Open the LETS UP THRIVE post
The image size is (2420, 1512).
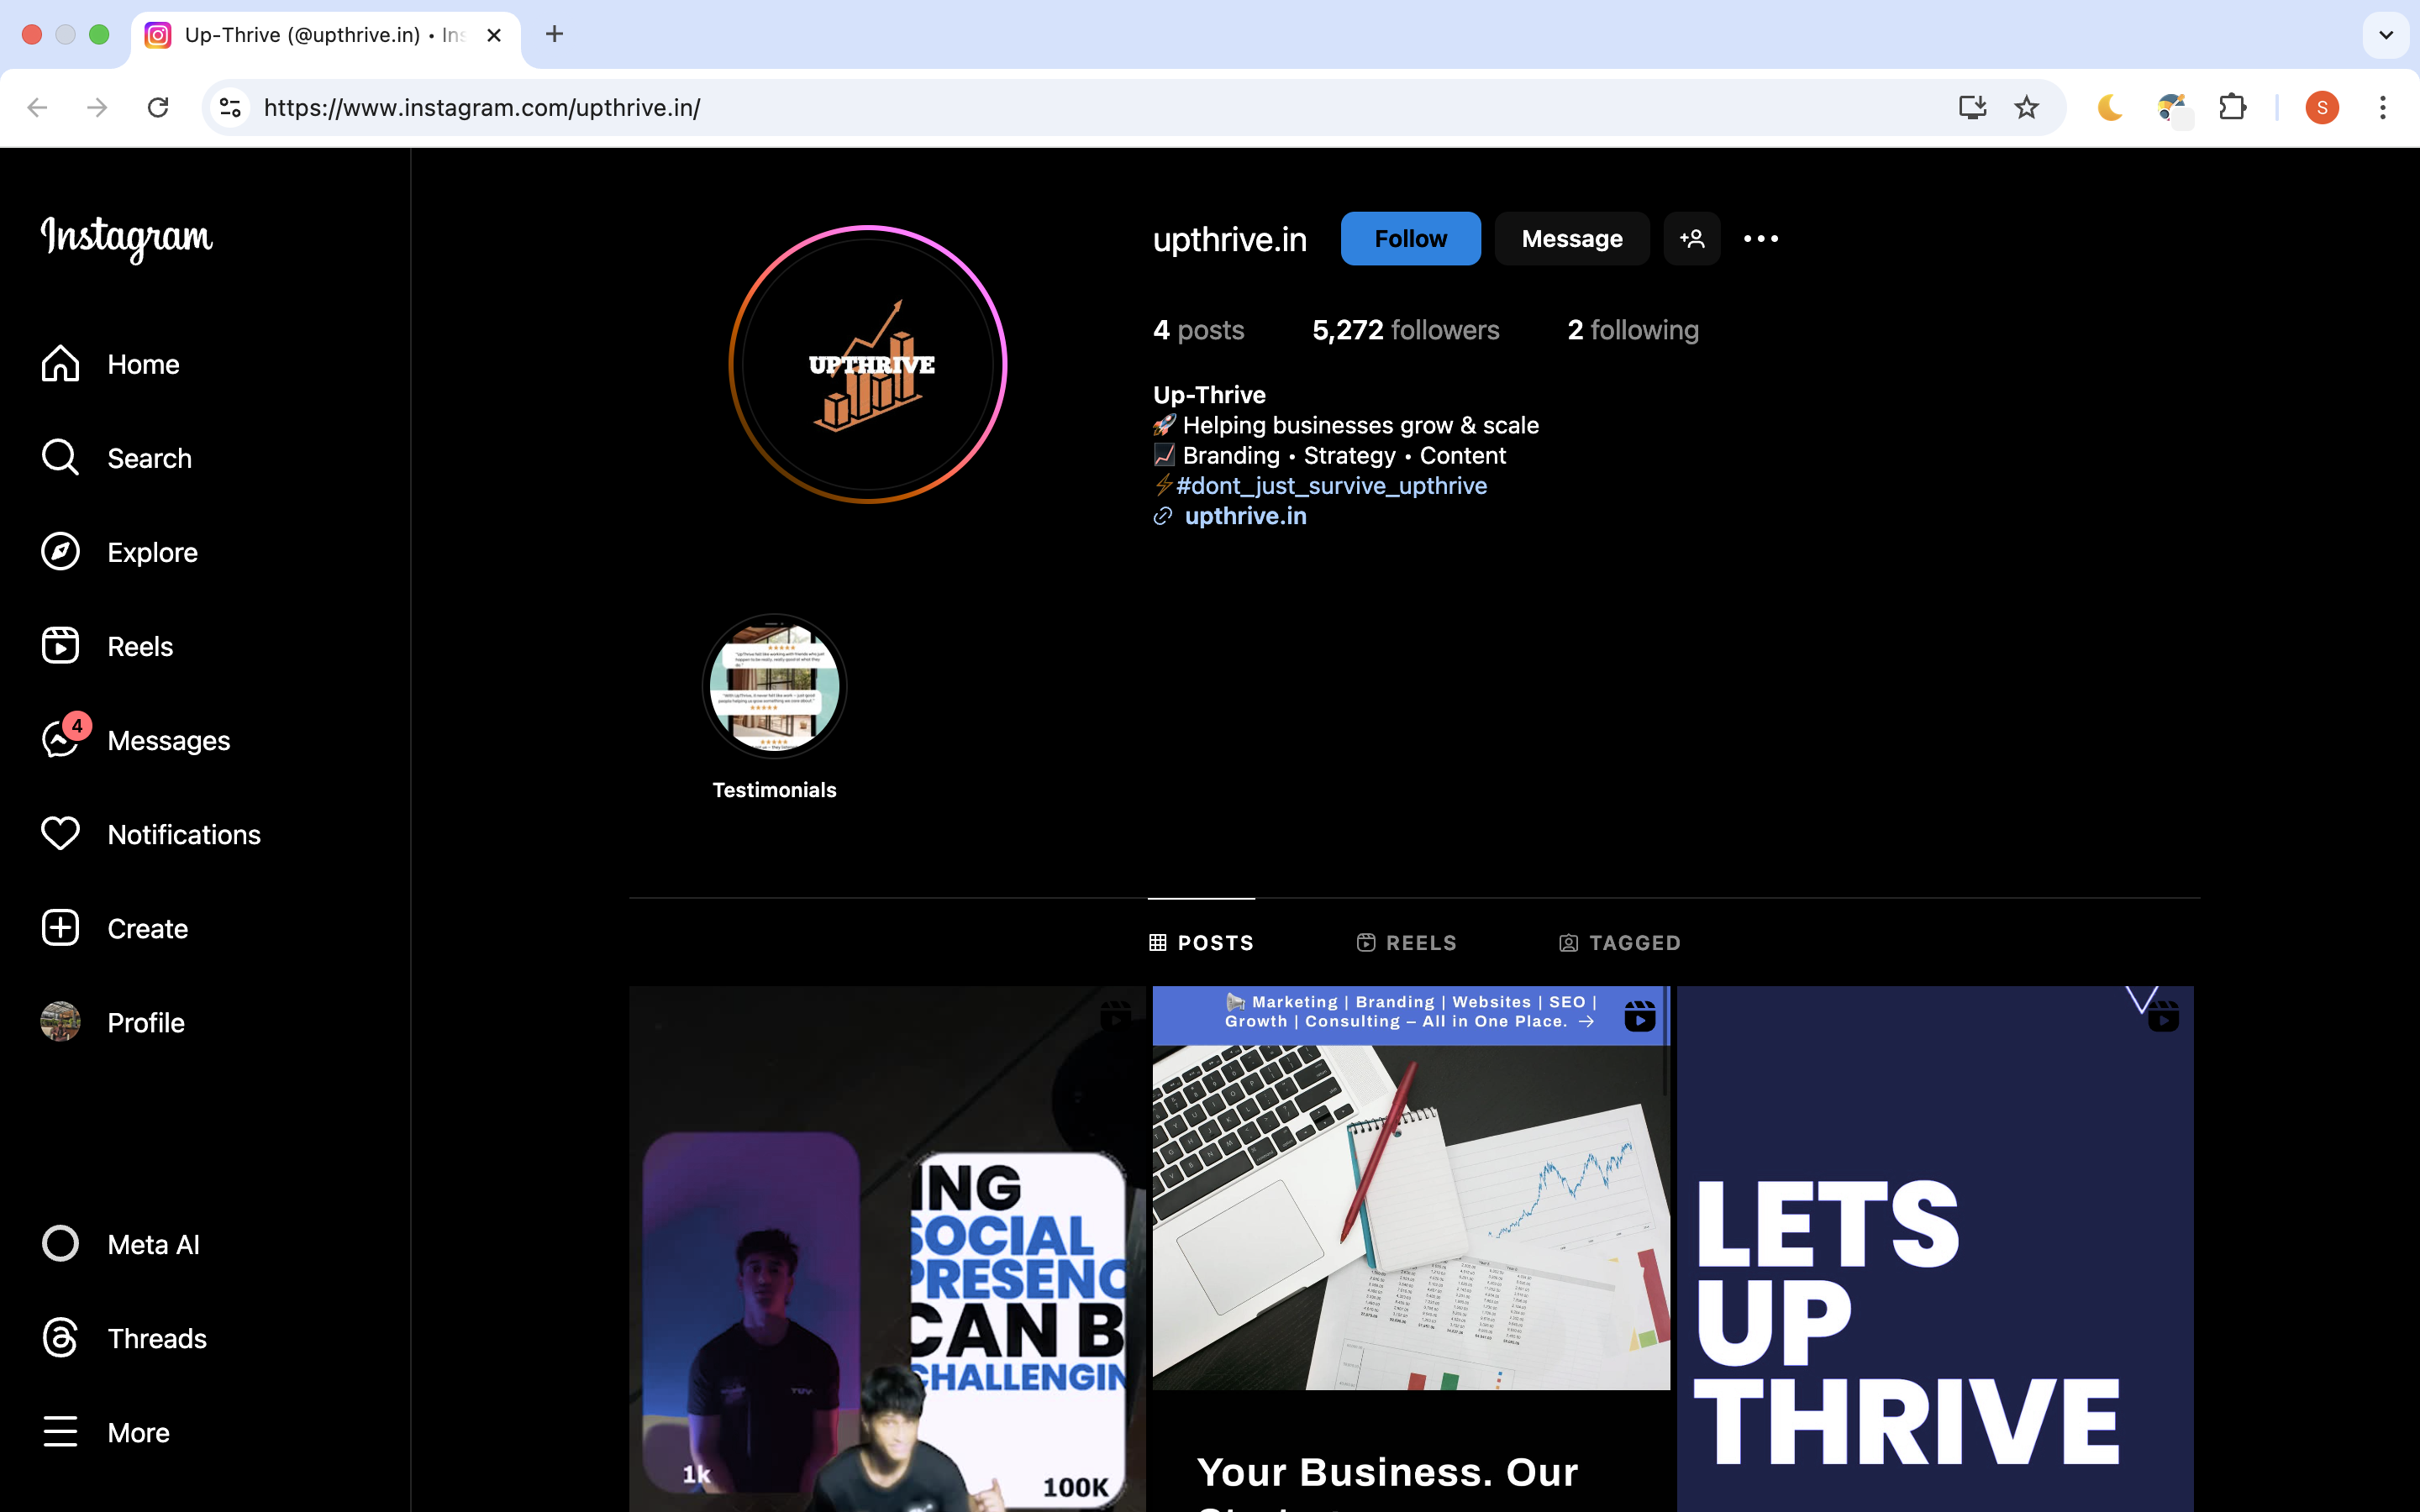pos(1935,1249)
